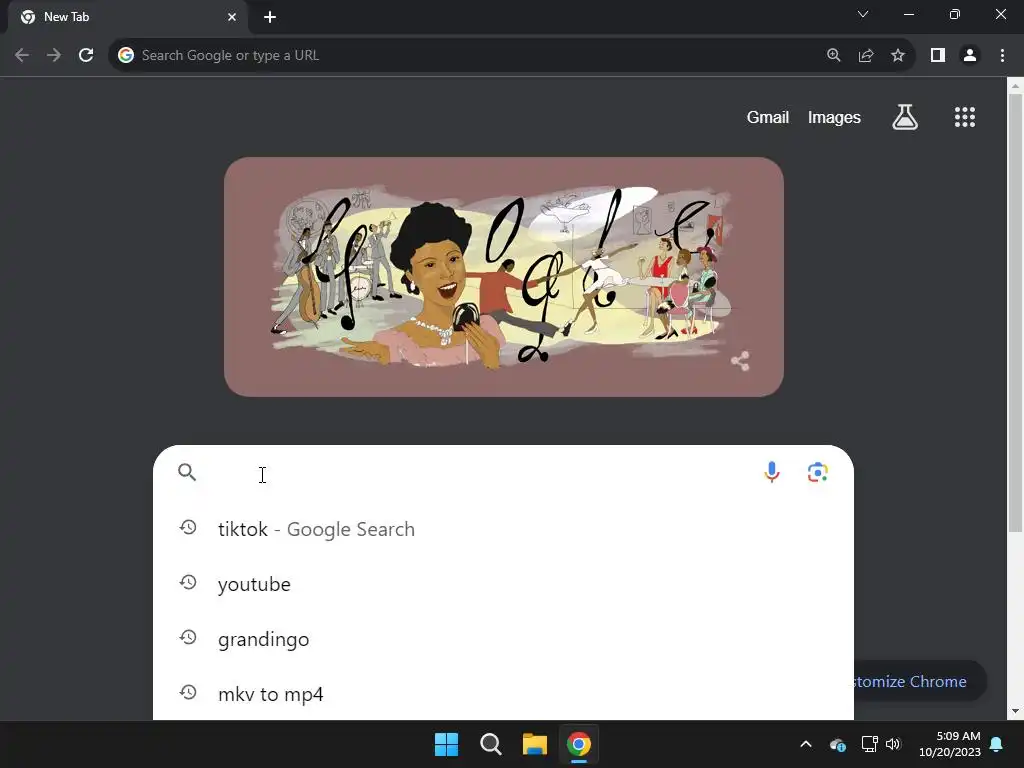
Task: Click the scrollbar down arrow
Action: (1015, 711)
